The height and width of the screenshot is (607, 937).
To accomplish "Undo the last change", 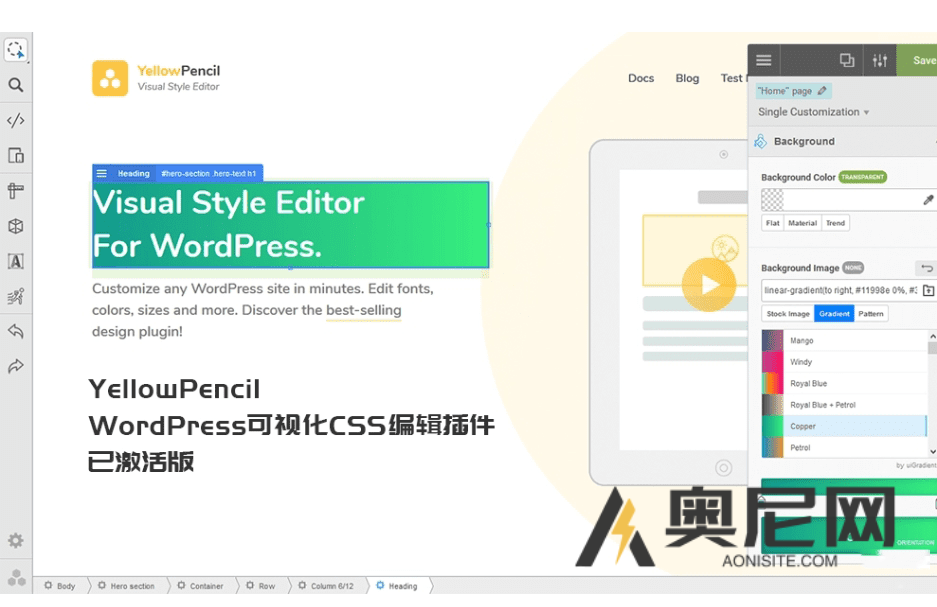I will coord(16,331).
